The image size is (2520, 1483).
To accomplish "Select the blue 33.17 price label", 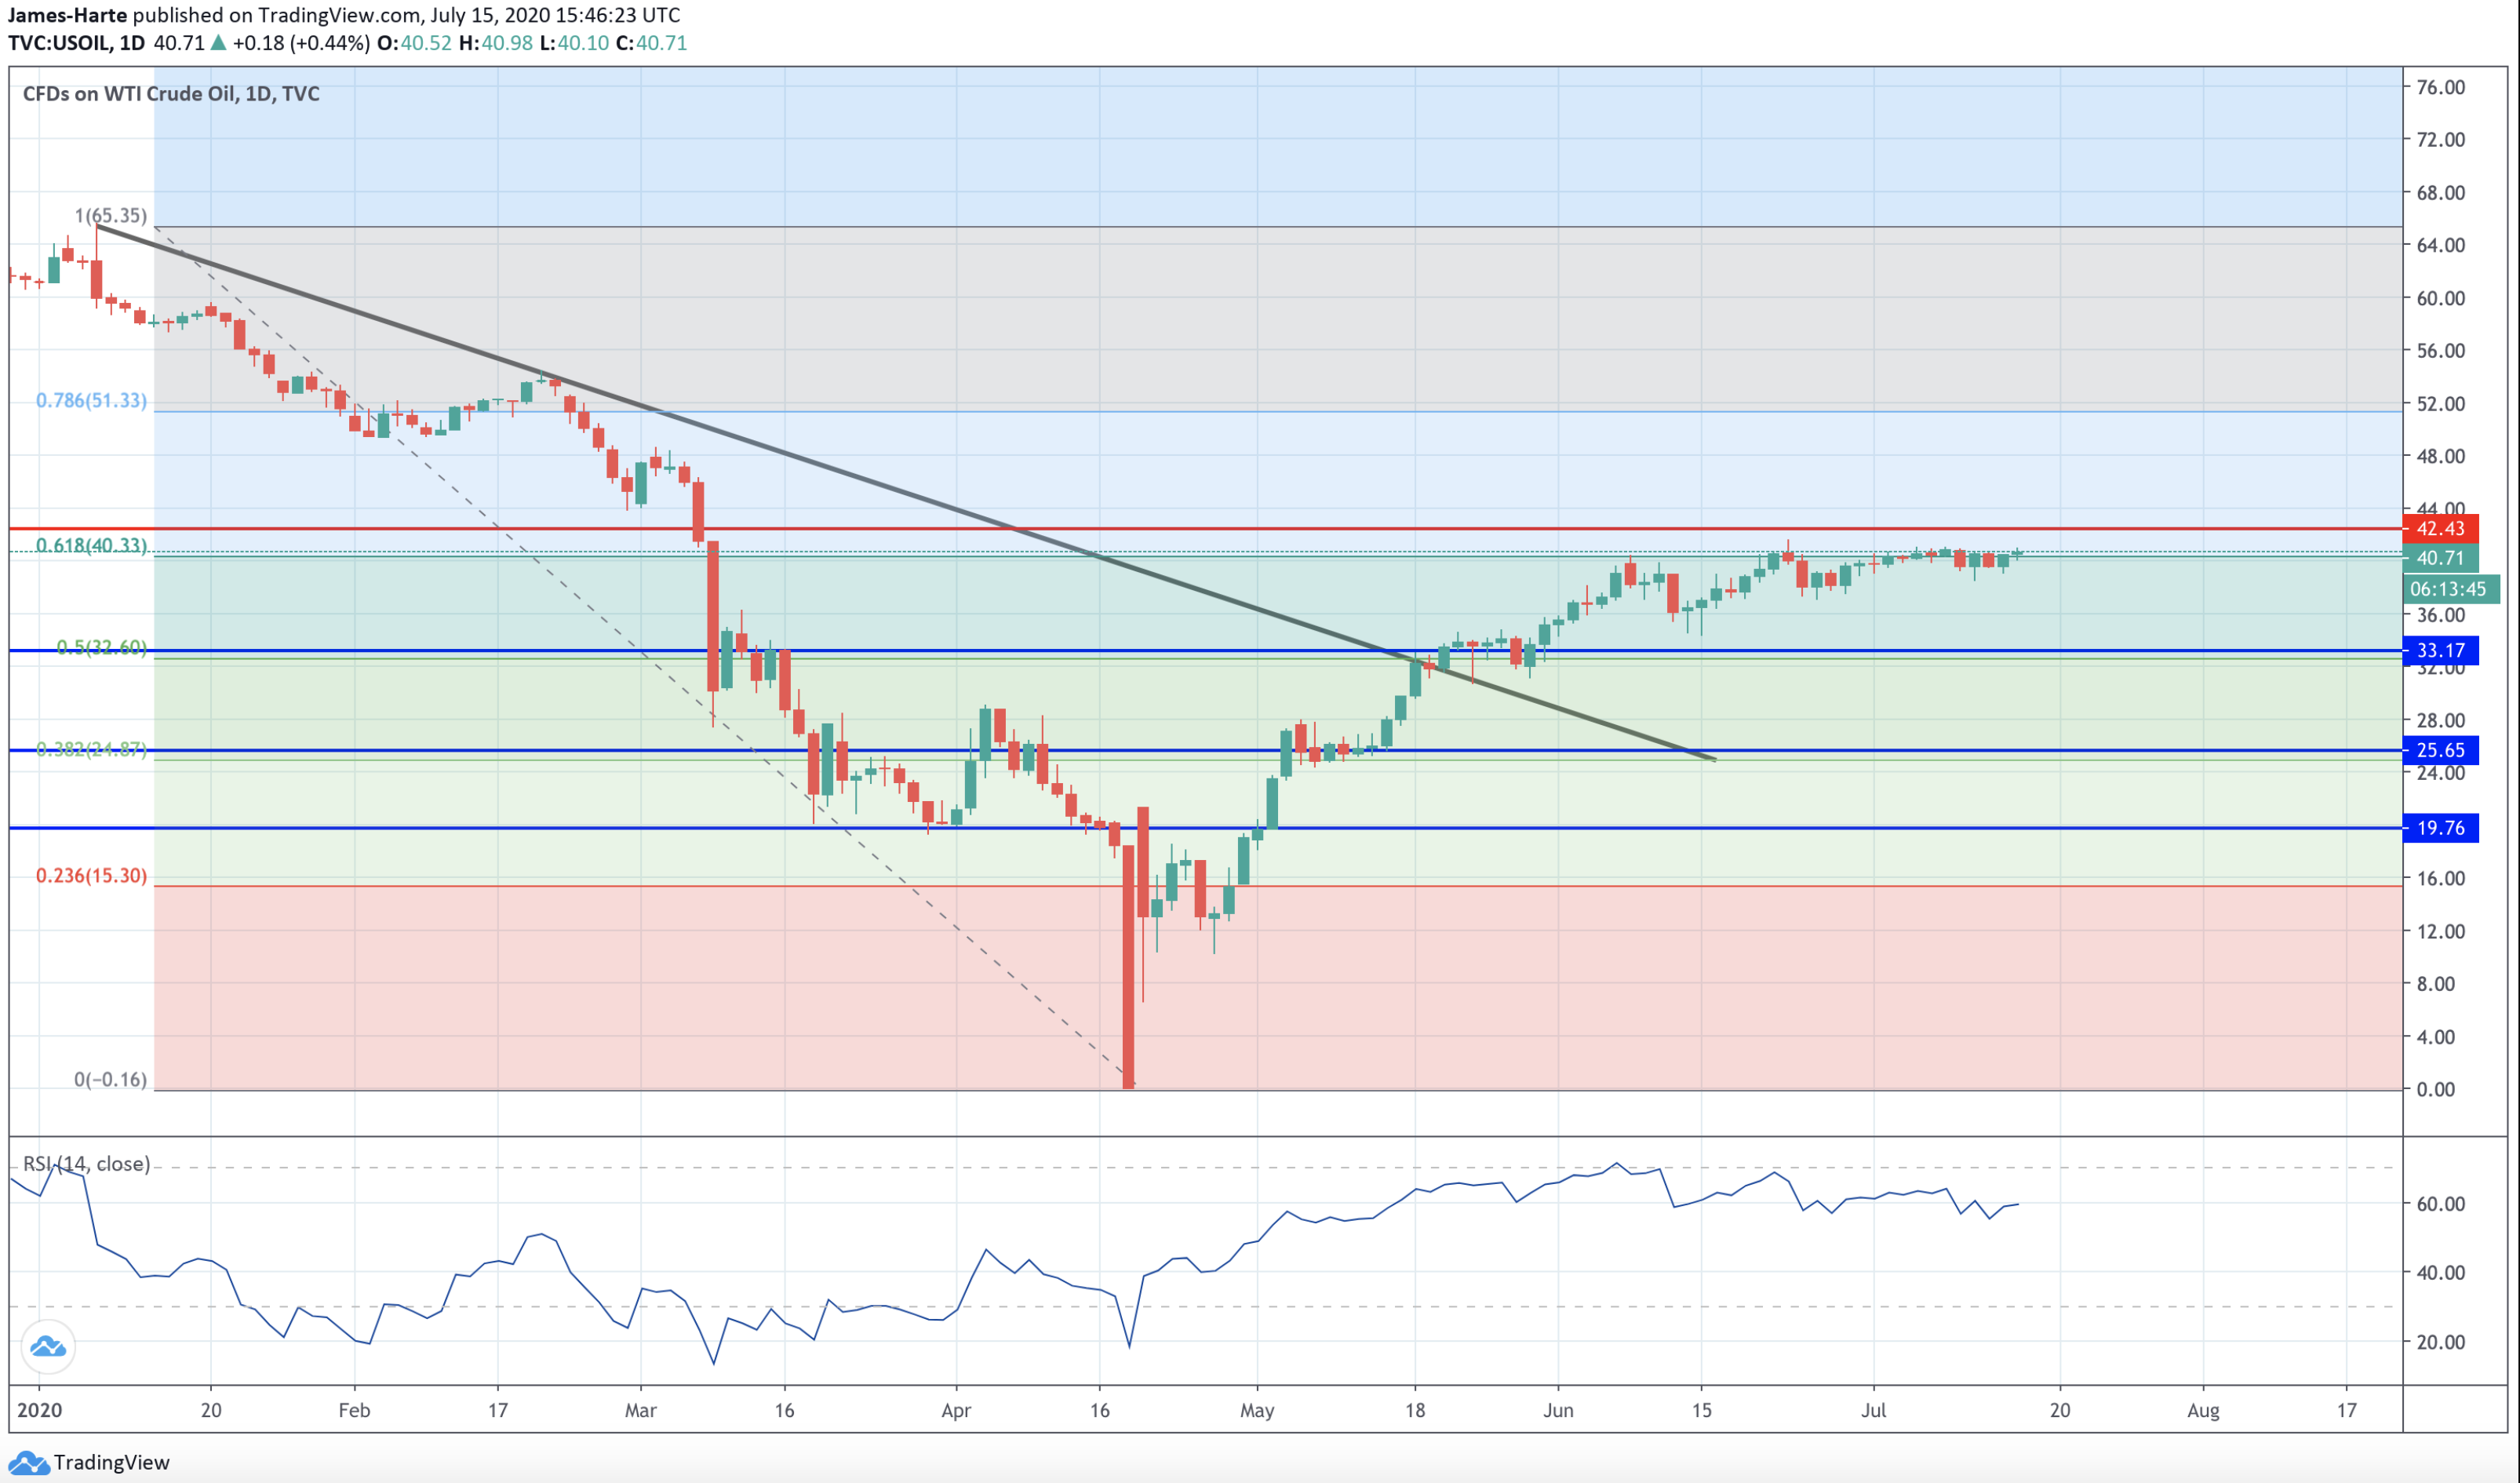I will pyautogui.click(x=2440, y=650).
